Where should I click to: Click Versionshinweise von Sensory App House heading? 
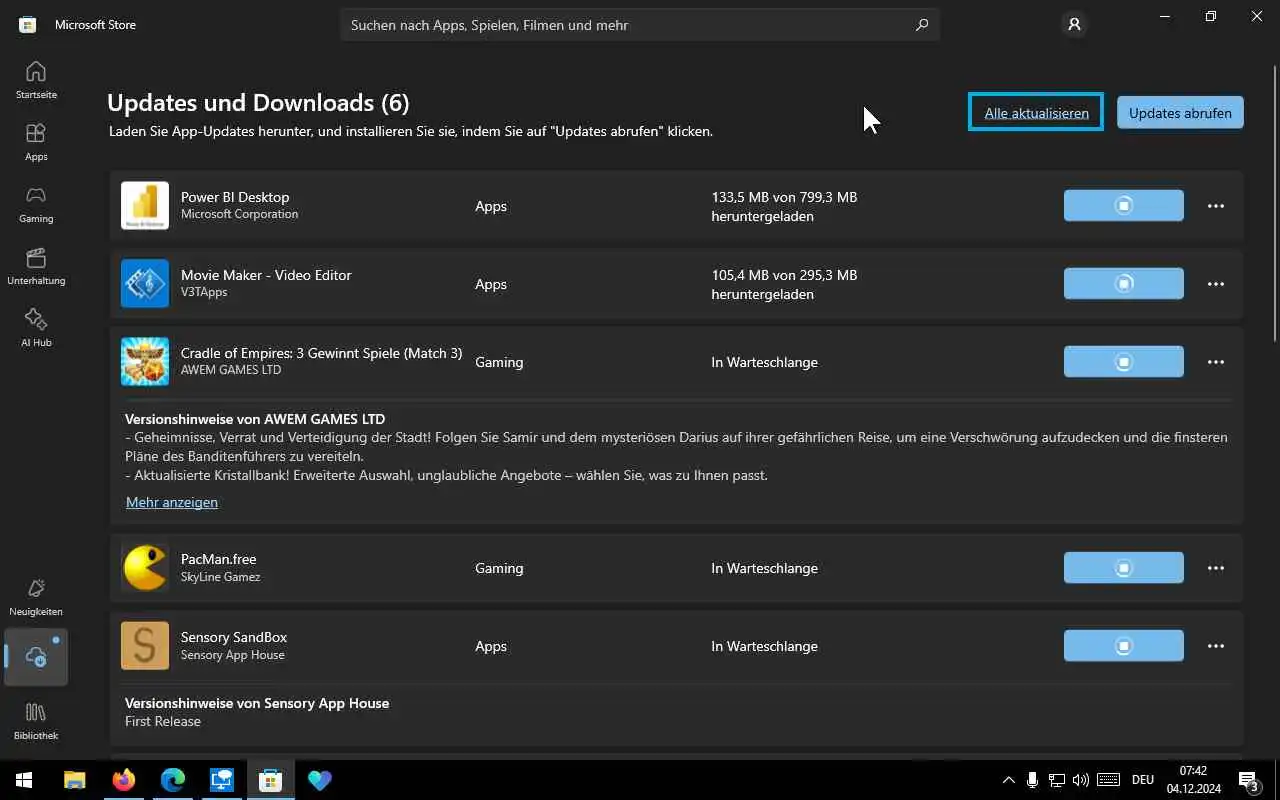click(x=257, y=703)
